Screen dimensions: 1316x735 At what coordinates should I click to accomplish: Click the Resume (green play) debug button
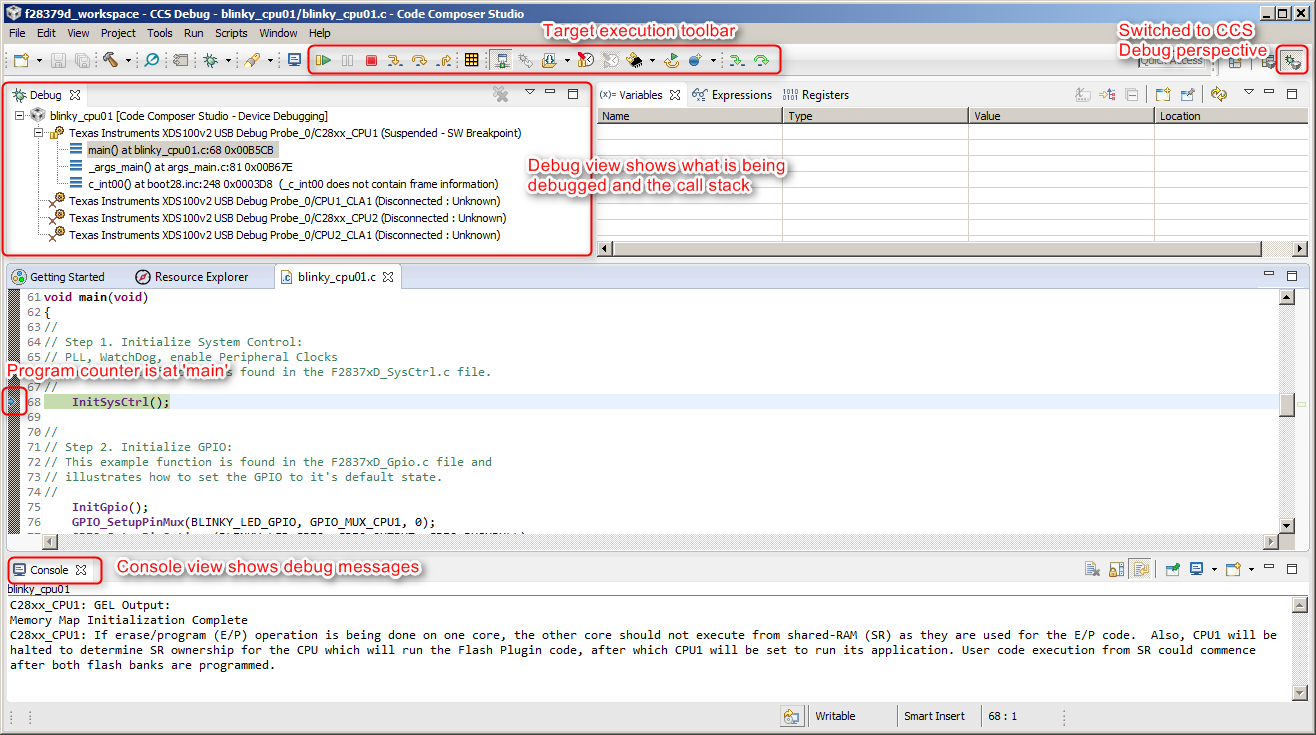point(322,60)
